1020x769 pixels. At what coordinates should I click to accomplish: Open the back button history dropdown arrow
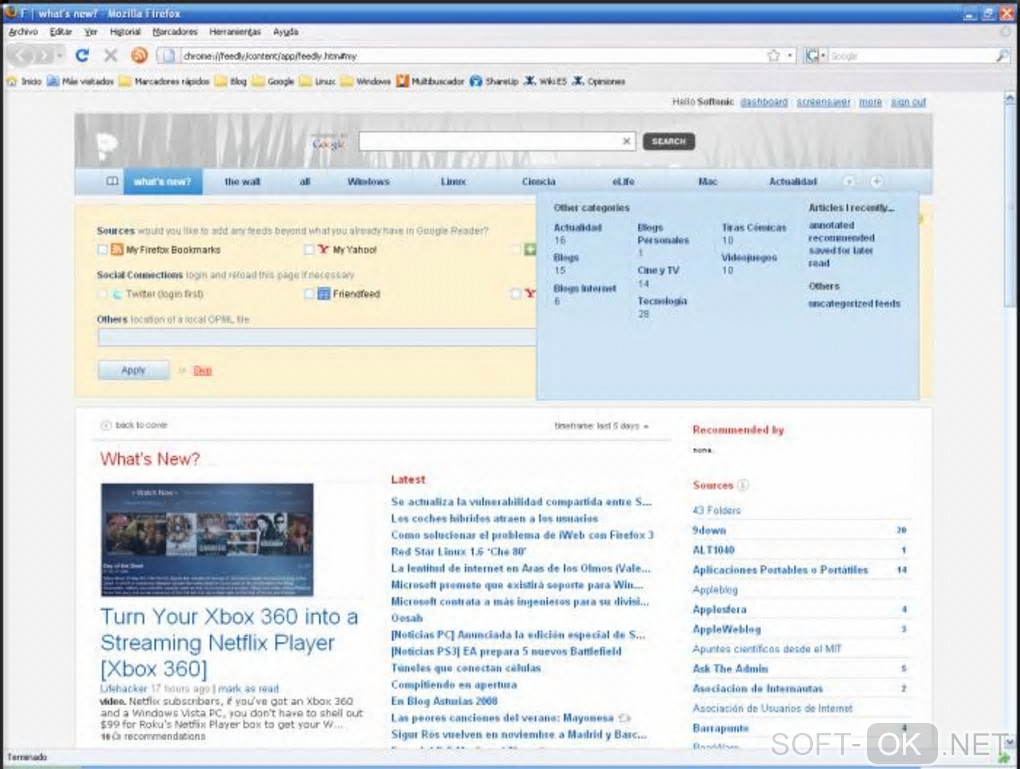click(x=60, y=56)
